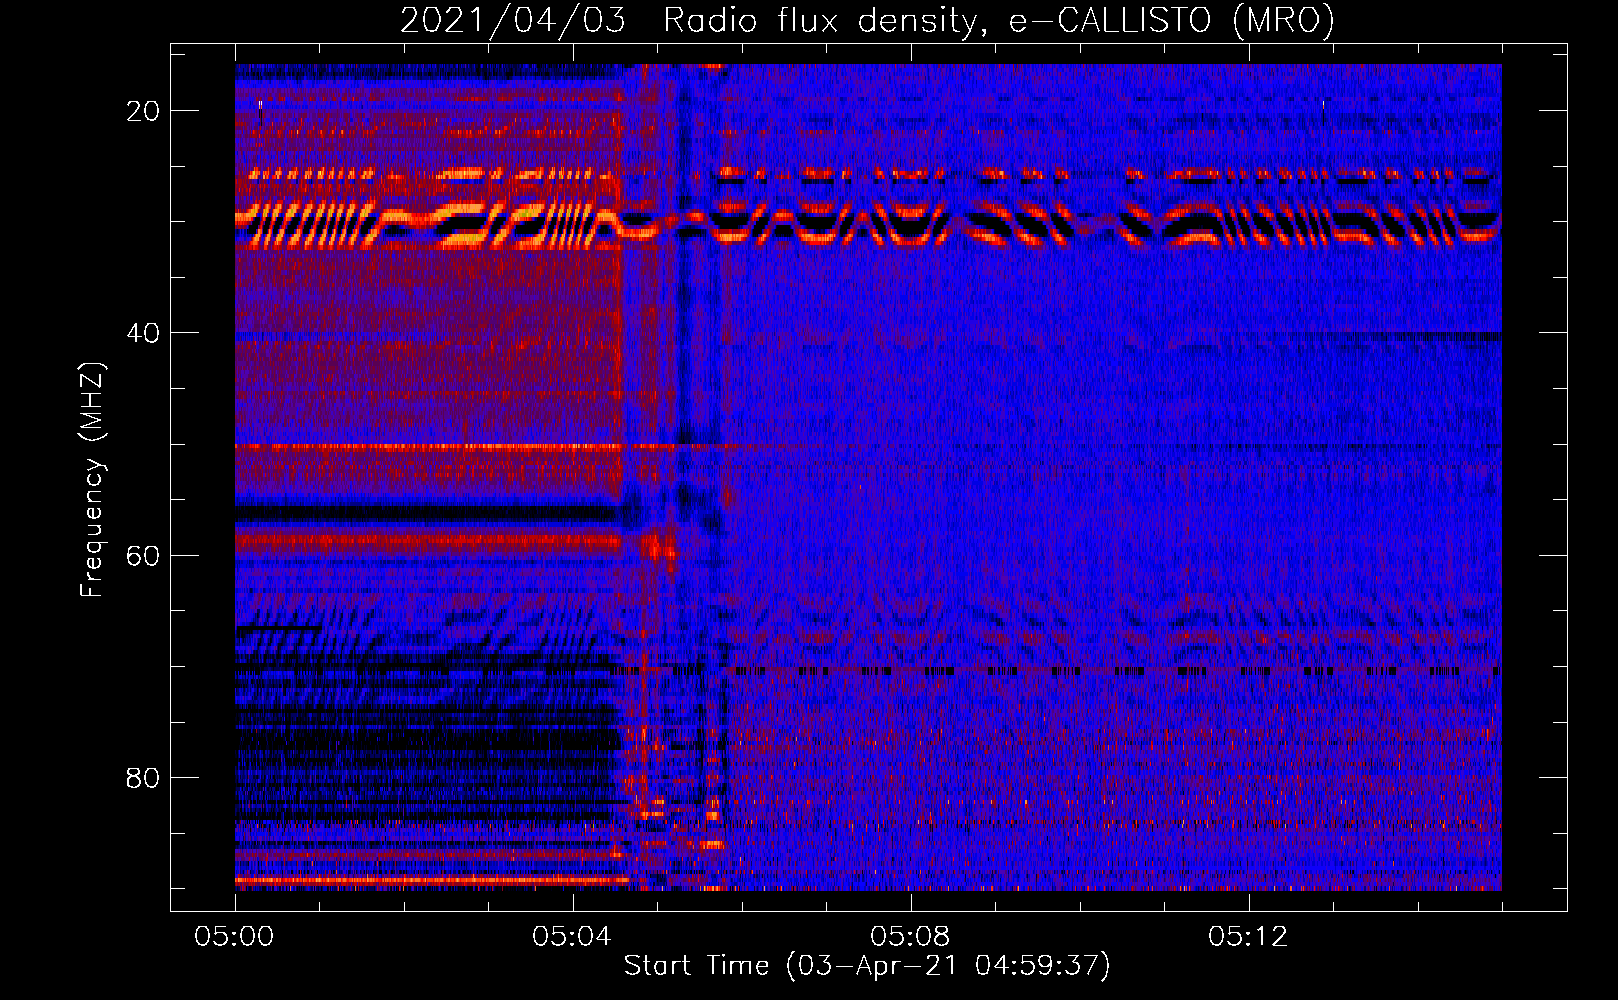The image size is (1618, 1000).
Task: Click the 05:12 time tick label
Action: click(1248, 937)
